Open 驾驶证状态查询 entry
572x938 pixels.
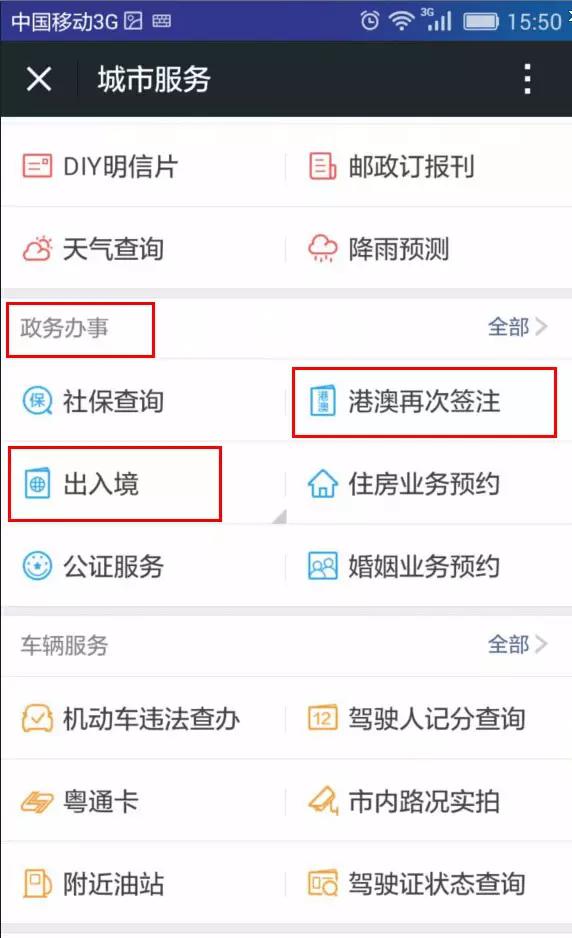pyautogui.click(x=416, y=884)
